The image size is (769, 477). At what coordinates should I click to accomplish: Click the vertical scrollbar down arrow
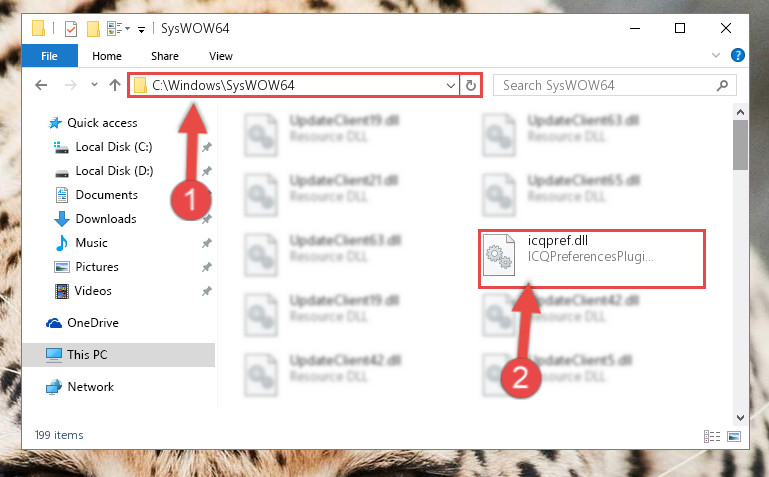pos(740,418)
